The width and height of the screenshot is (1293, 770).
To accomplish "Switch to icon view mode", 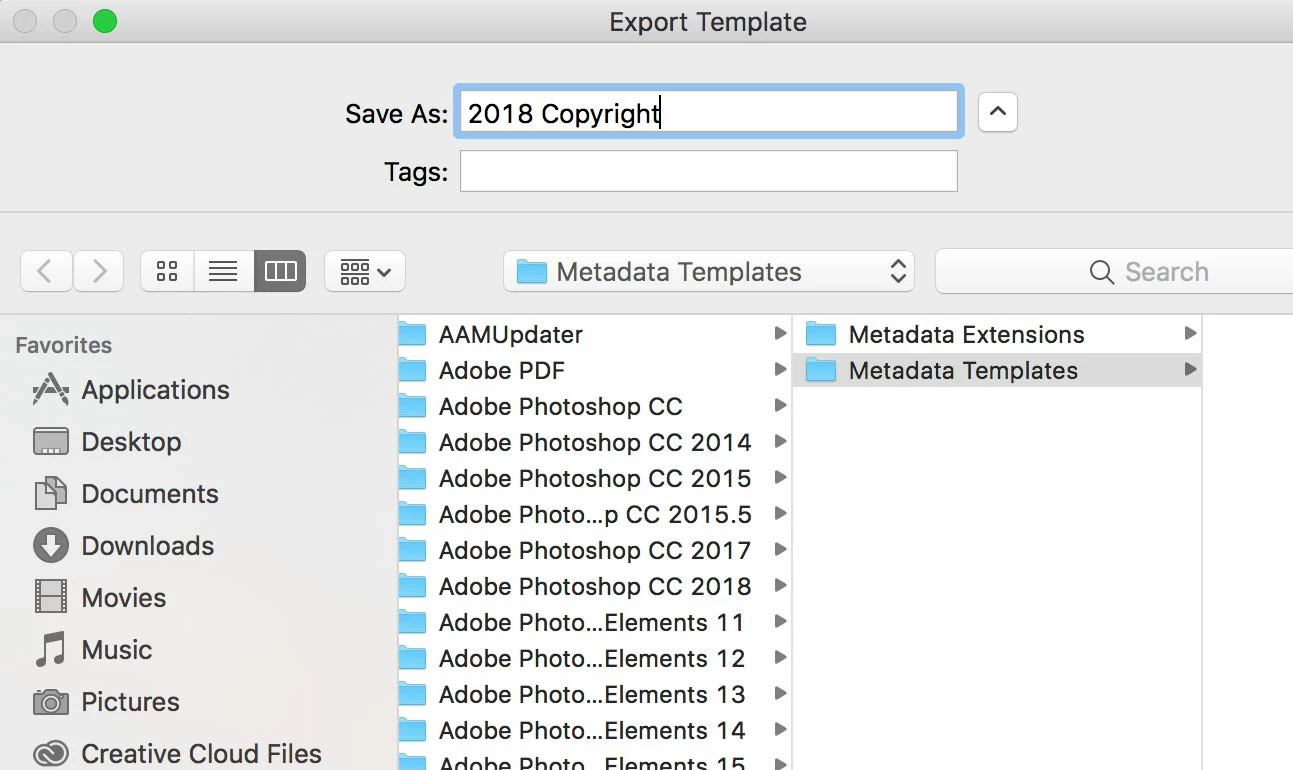I will (x=167, y=271).
